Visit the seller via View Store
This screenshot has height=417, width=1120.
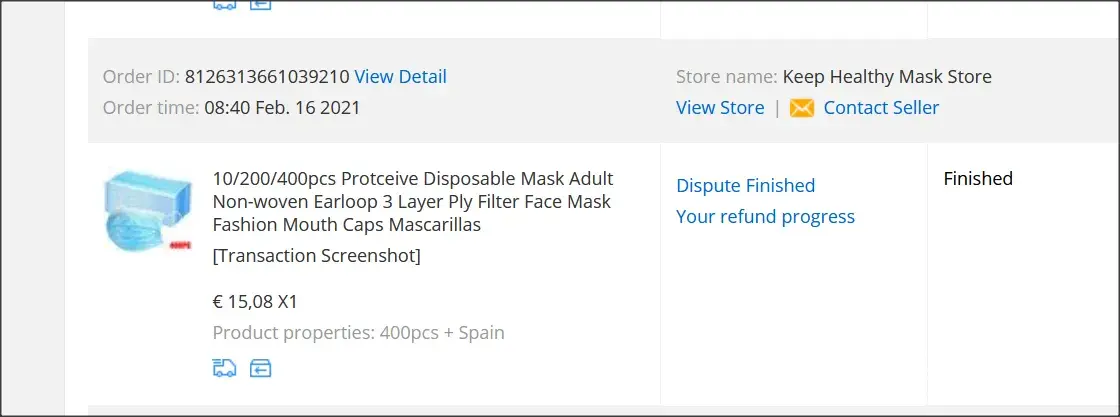[720, 108]
